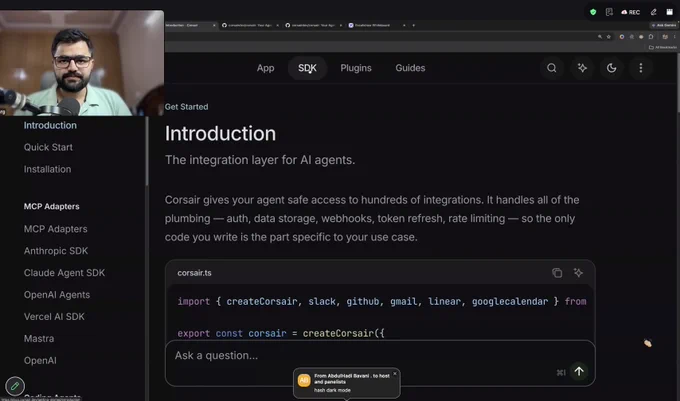Click the sidebar scrollbar

click(x=147, y=152)
